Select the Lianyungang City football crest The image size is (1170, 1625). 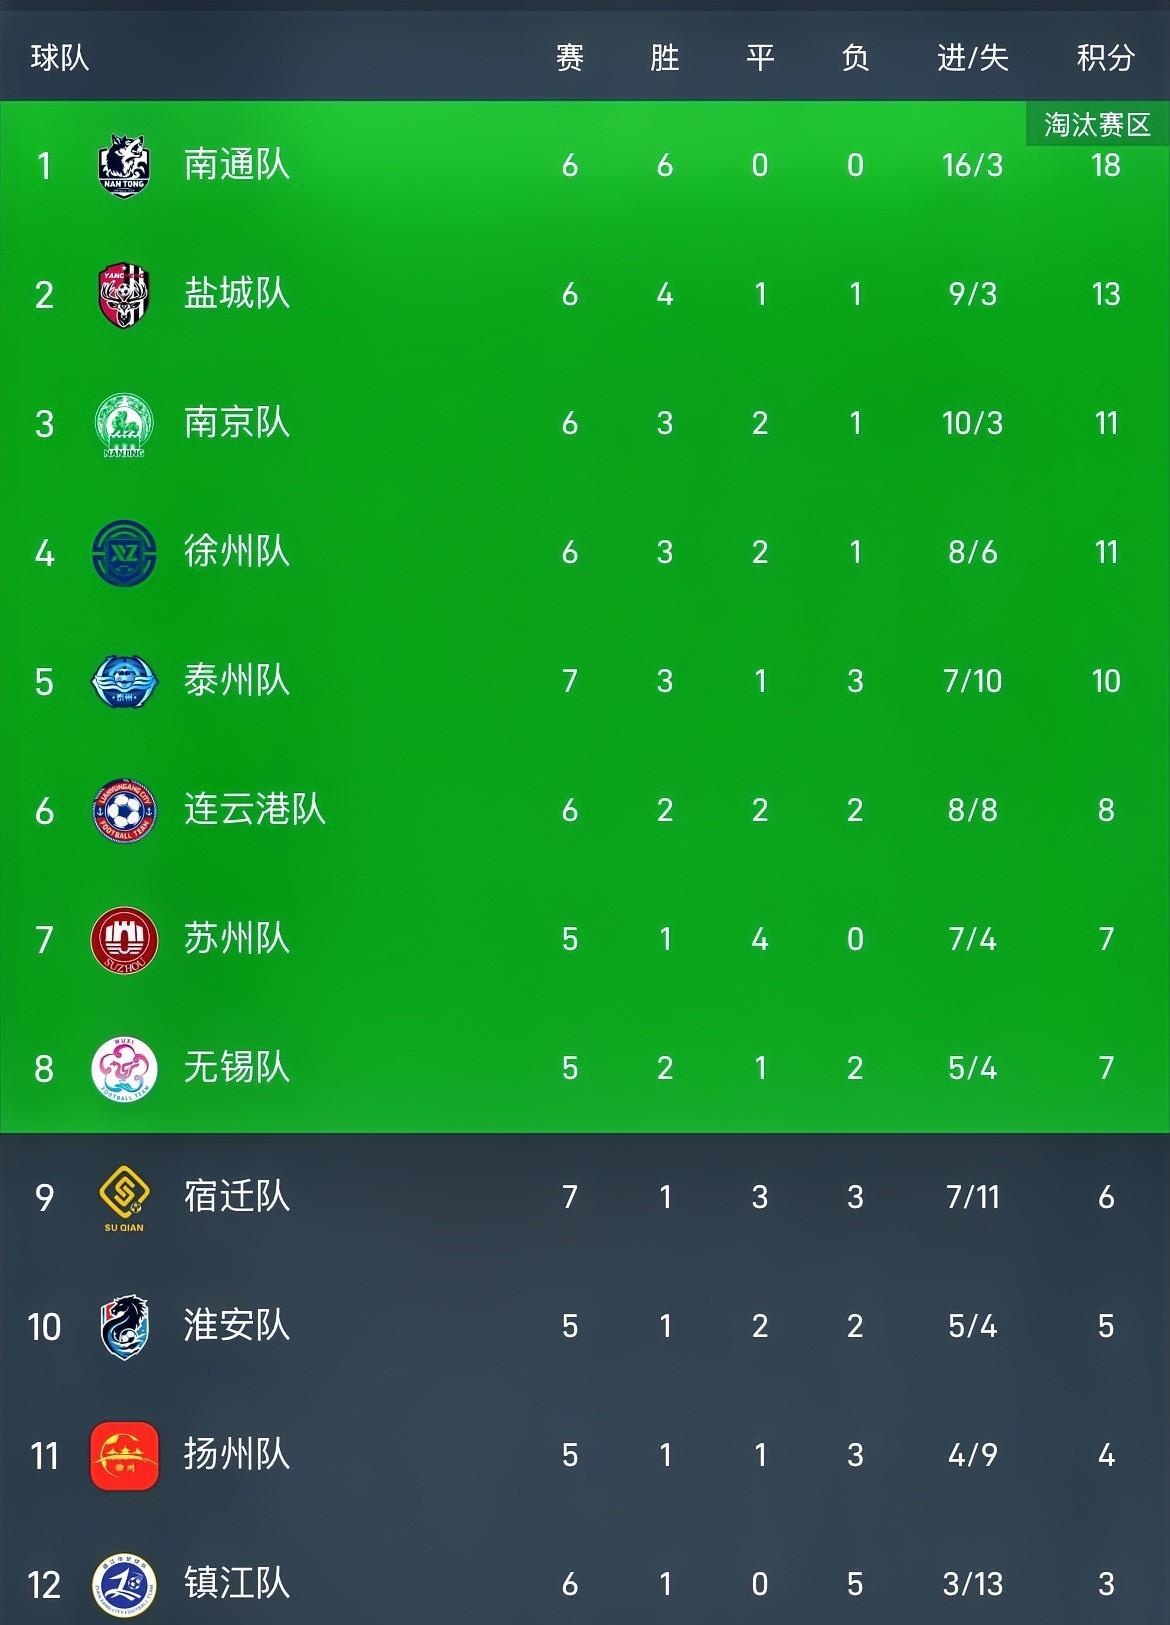pyautogui.click(x=124, y=811)
